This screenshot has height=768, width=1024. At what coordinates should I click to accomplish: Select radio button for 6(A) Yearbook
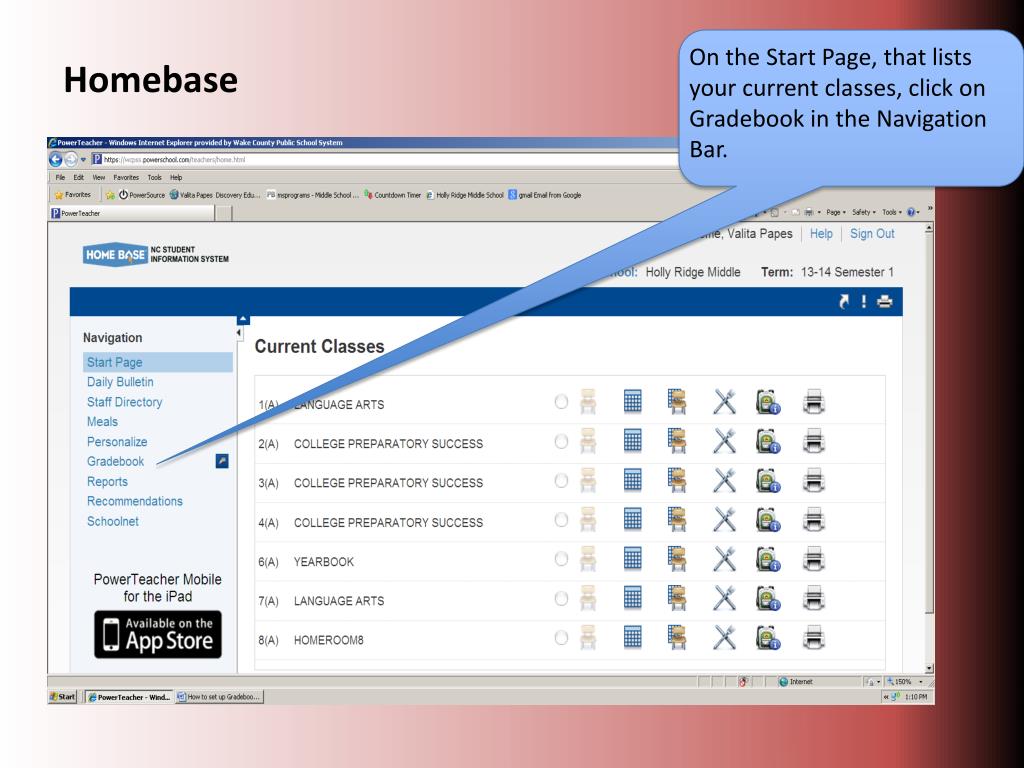click(x=561, y=559)
